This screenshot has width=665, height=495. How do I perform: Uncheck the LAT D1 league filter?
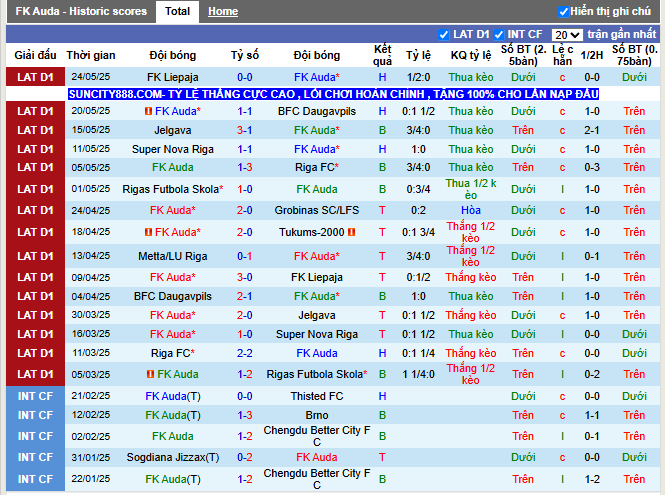pyautogui.click(x=444, y=35)
